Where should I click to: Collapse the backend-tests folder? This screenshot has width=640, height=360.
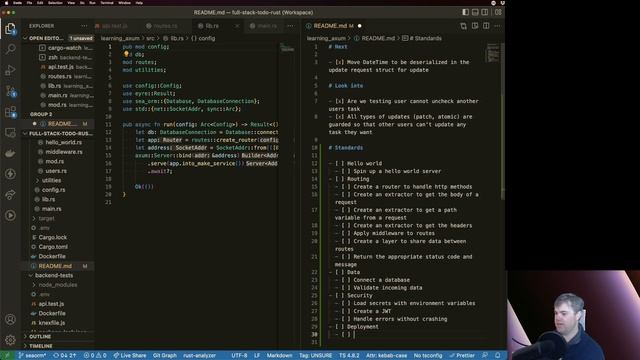coord(54,276)
